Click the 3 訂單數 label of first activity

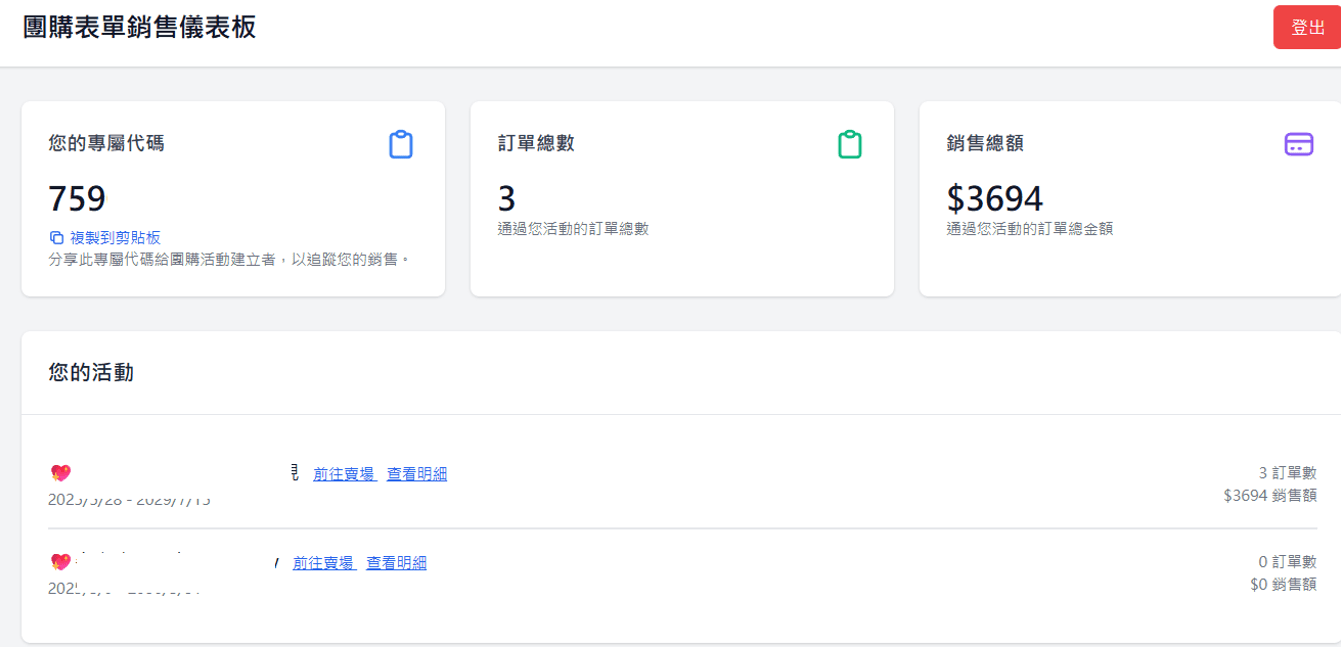1287,473
